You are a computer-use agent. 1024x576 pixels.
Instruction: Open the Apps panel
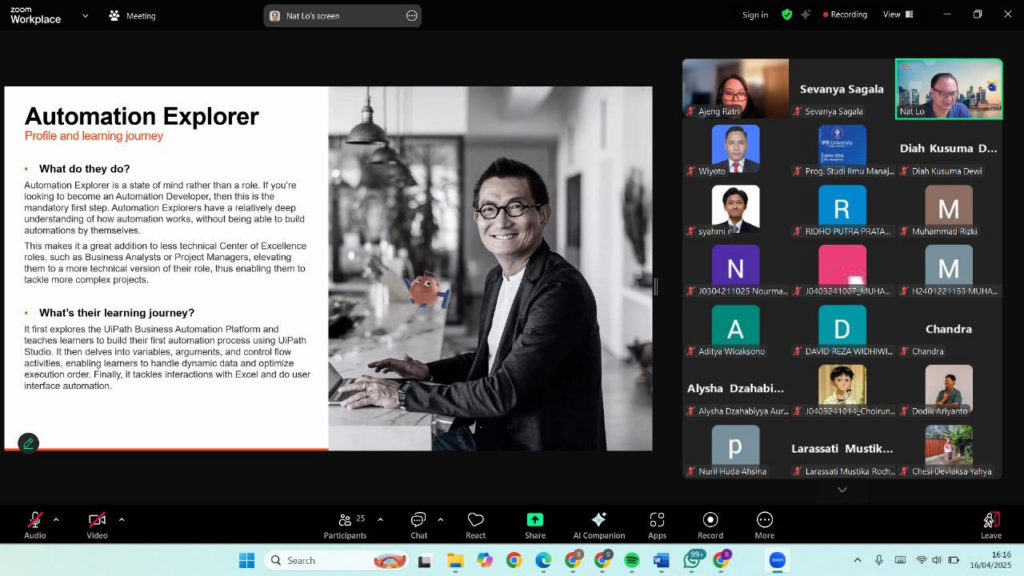(x=657, y=525)
